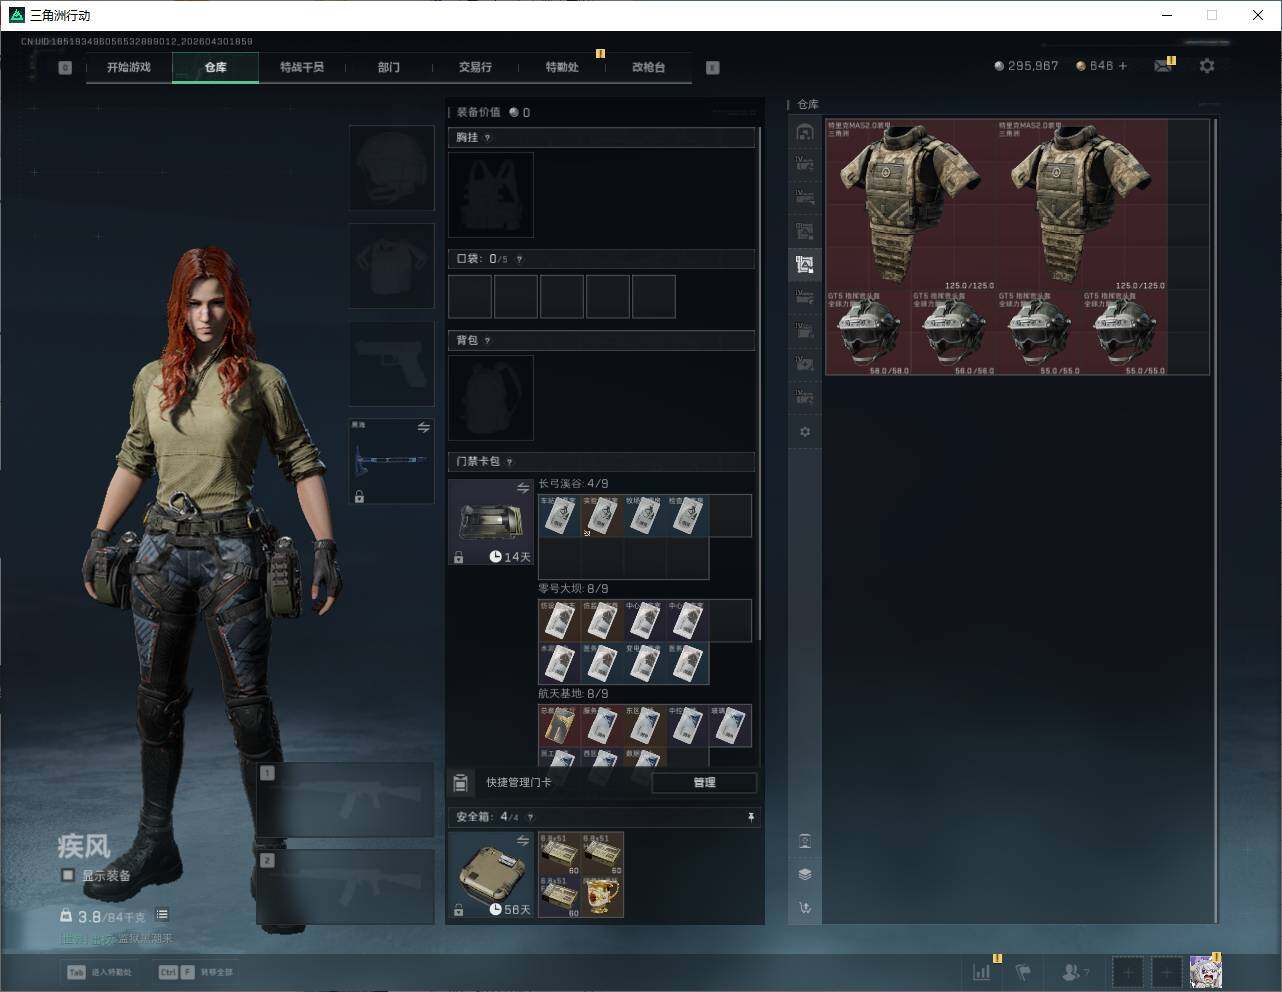Select the GT5 helmet with 56.0/56.0 durability

pyautogui.click(x=953, y=333)
